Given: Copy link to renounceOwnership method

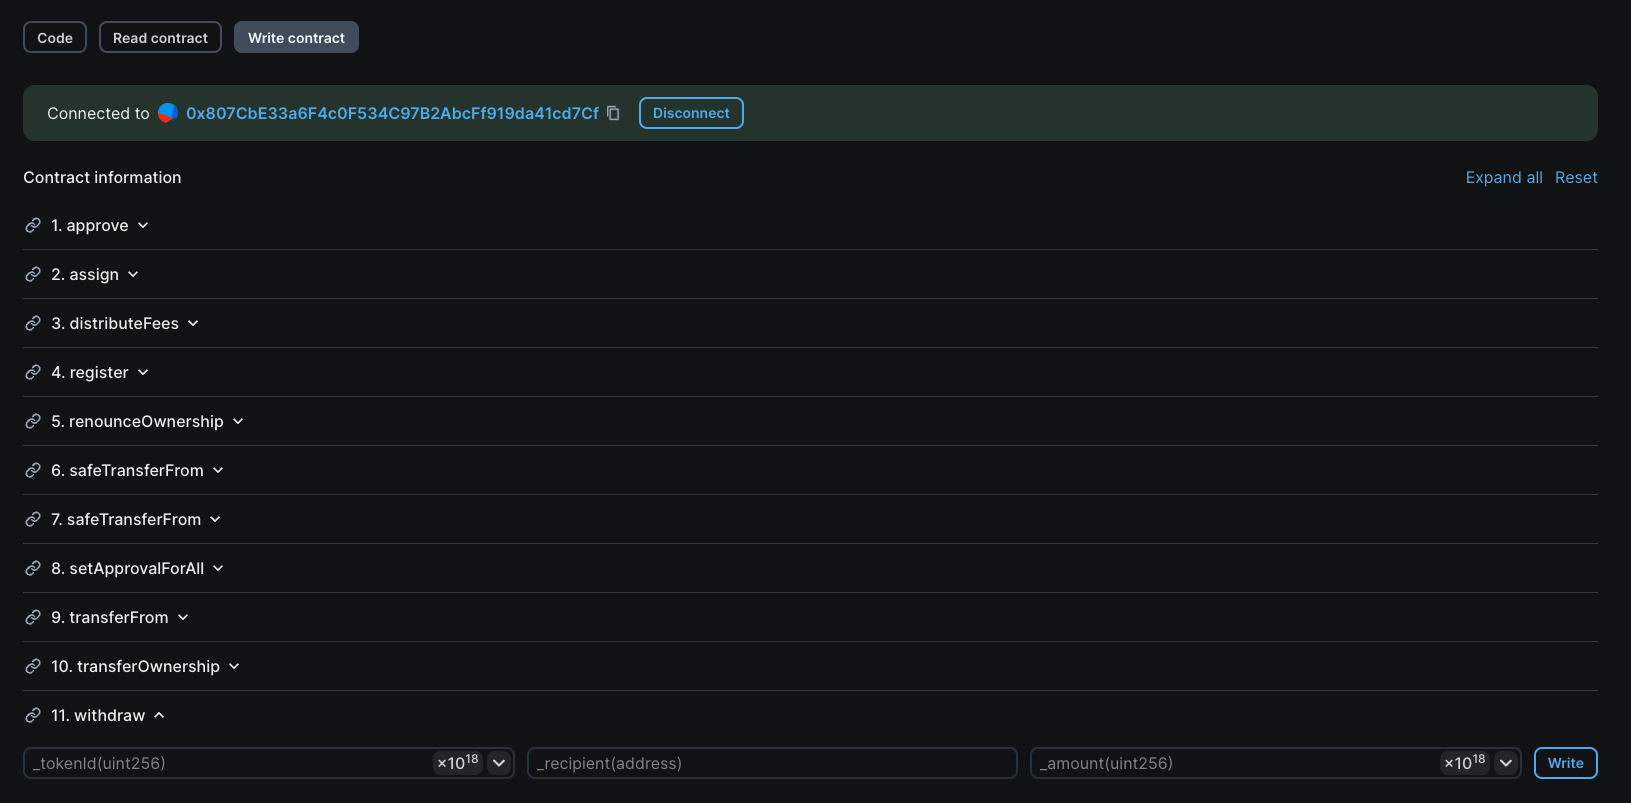Looking at the screenshot, I should 33,421.
